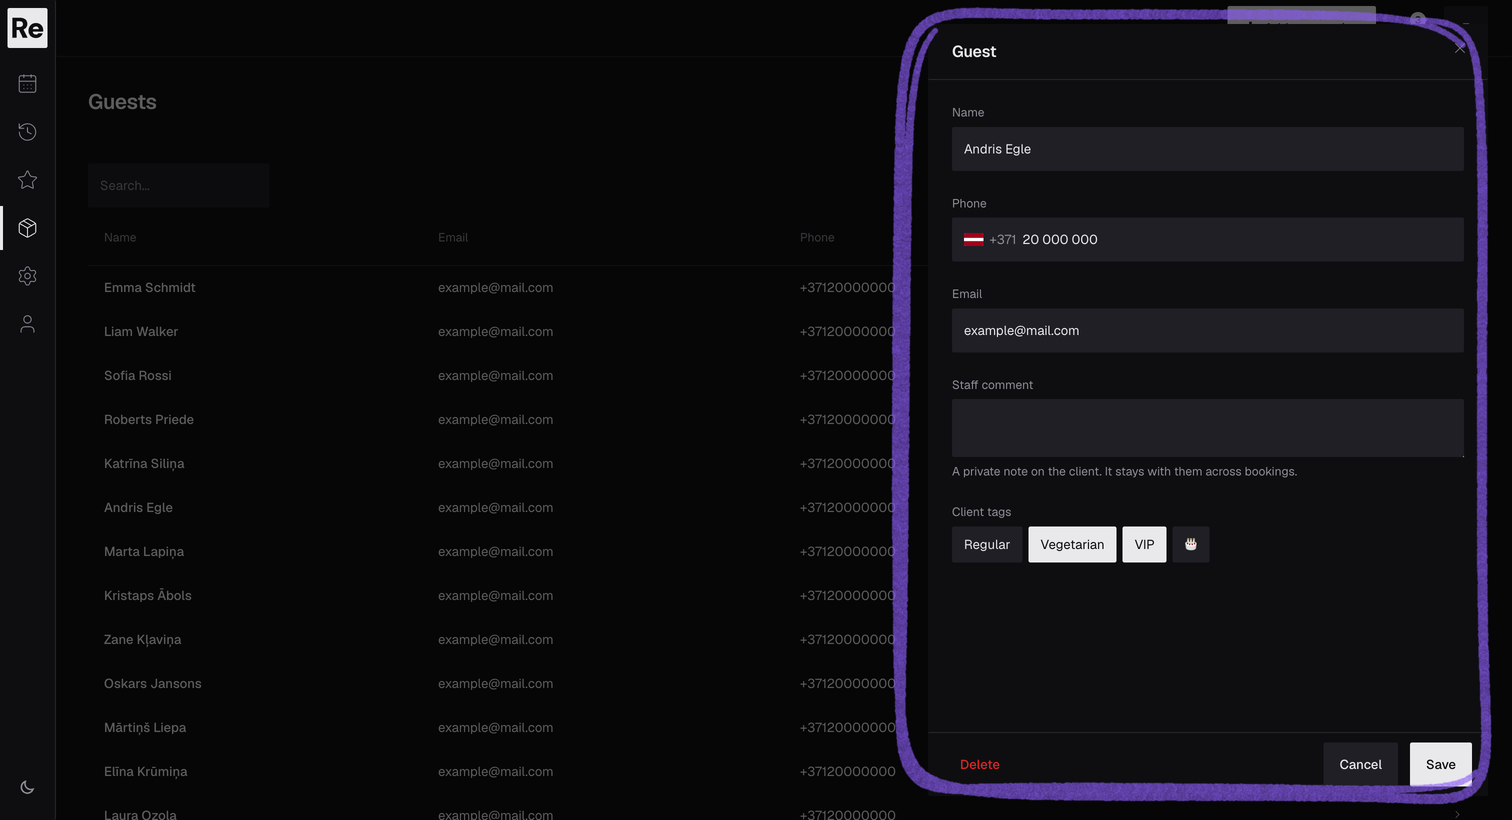Screen dimensions: 1512x820
Task: Click the guests Search field
Action: [179, 186]
